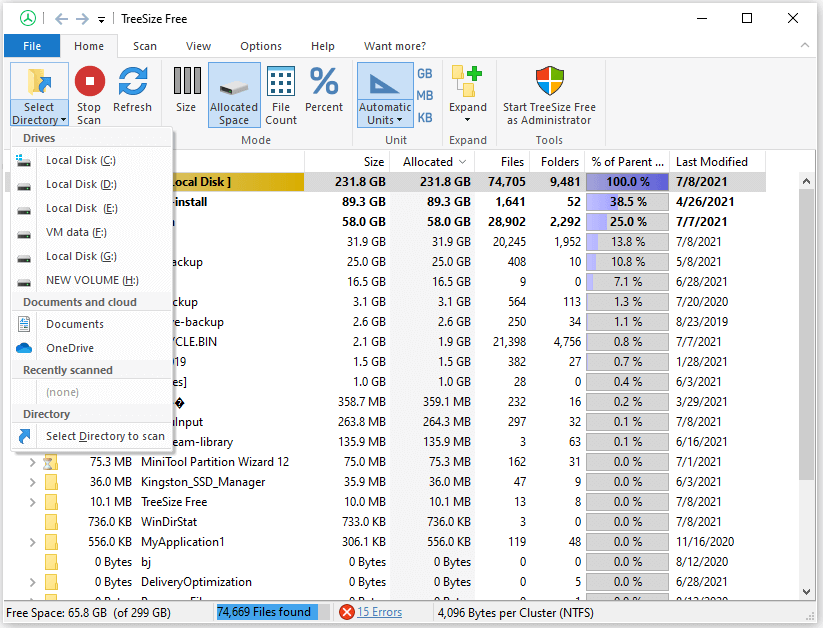Click the Select Directory folder icon
Screen dimensions: 823x628
pyautogui.click(x=39, y=83)
